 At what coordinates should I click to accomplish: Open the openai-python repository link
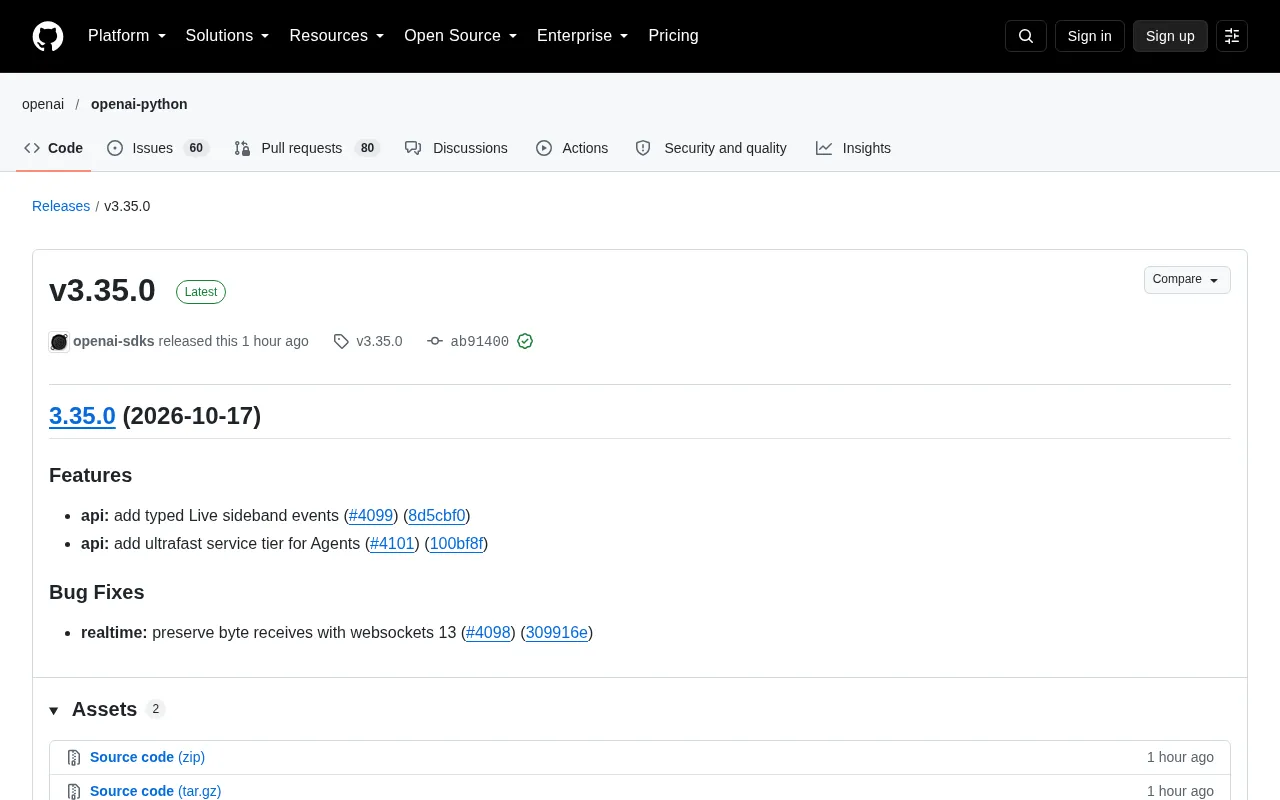pos(139,104)
